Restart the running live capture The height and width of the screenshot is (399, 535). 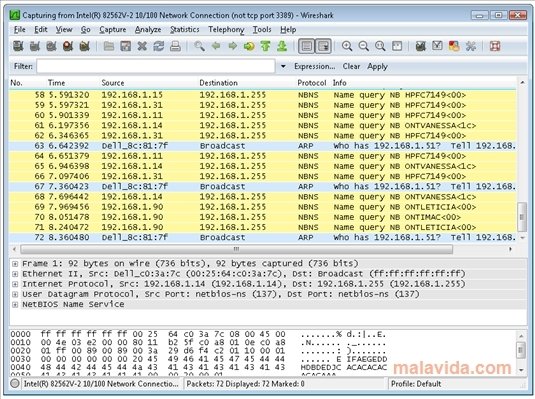click(85, 46)
